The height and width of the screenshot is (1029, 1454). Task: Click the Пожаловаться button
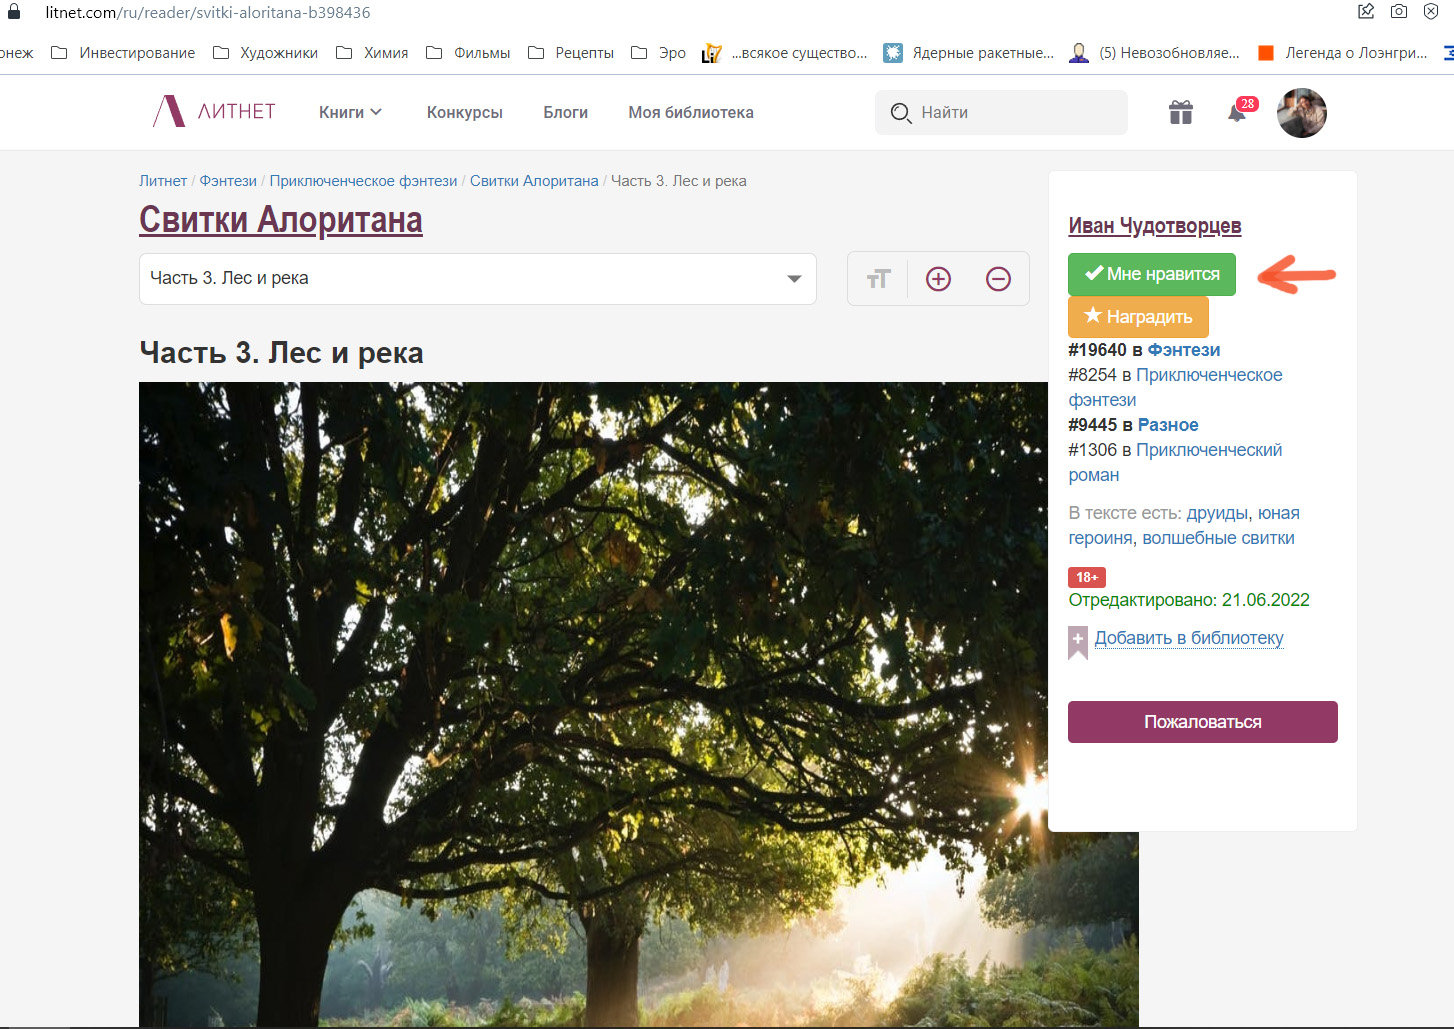[x=1202, y=722]
